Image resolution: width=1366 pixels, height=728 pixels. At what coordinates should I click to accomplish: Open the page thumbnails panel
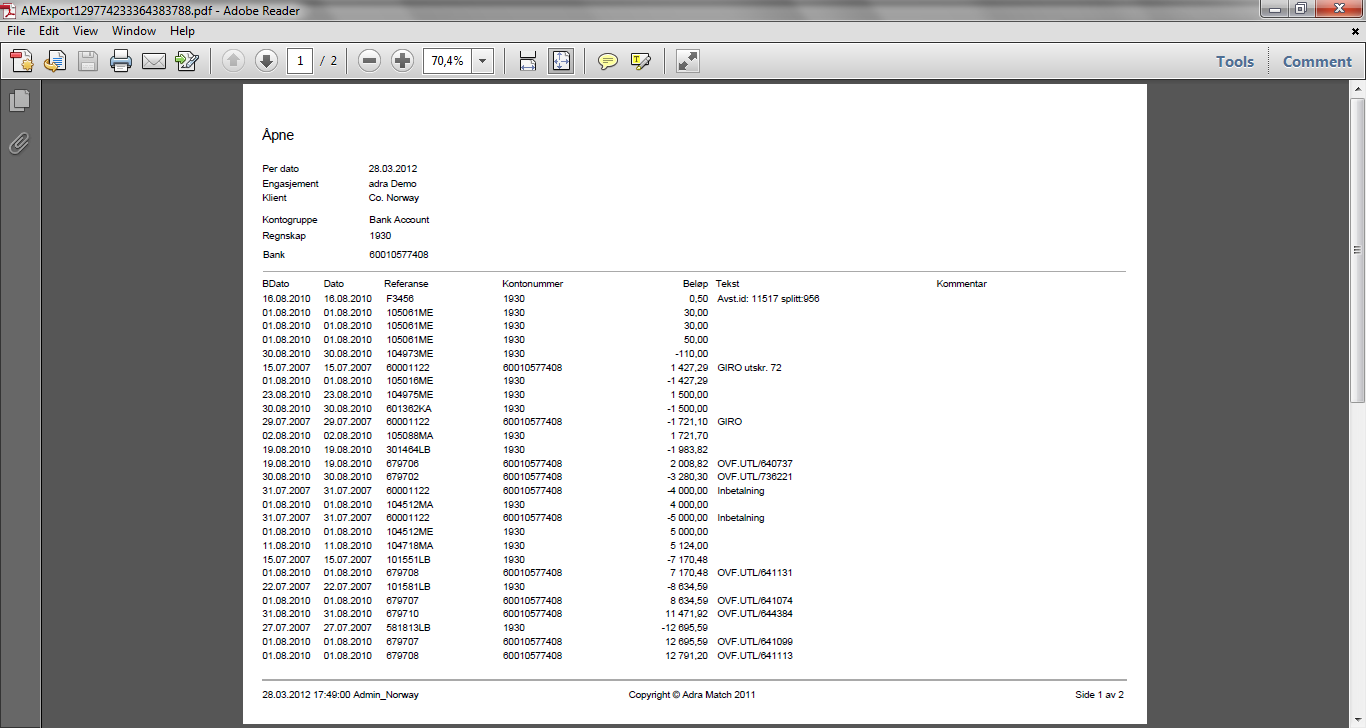click(20, 101)
